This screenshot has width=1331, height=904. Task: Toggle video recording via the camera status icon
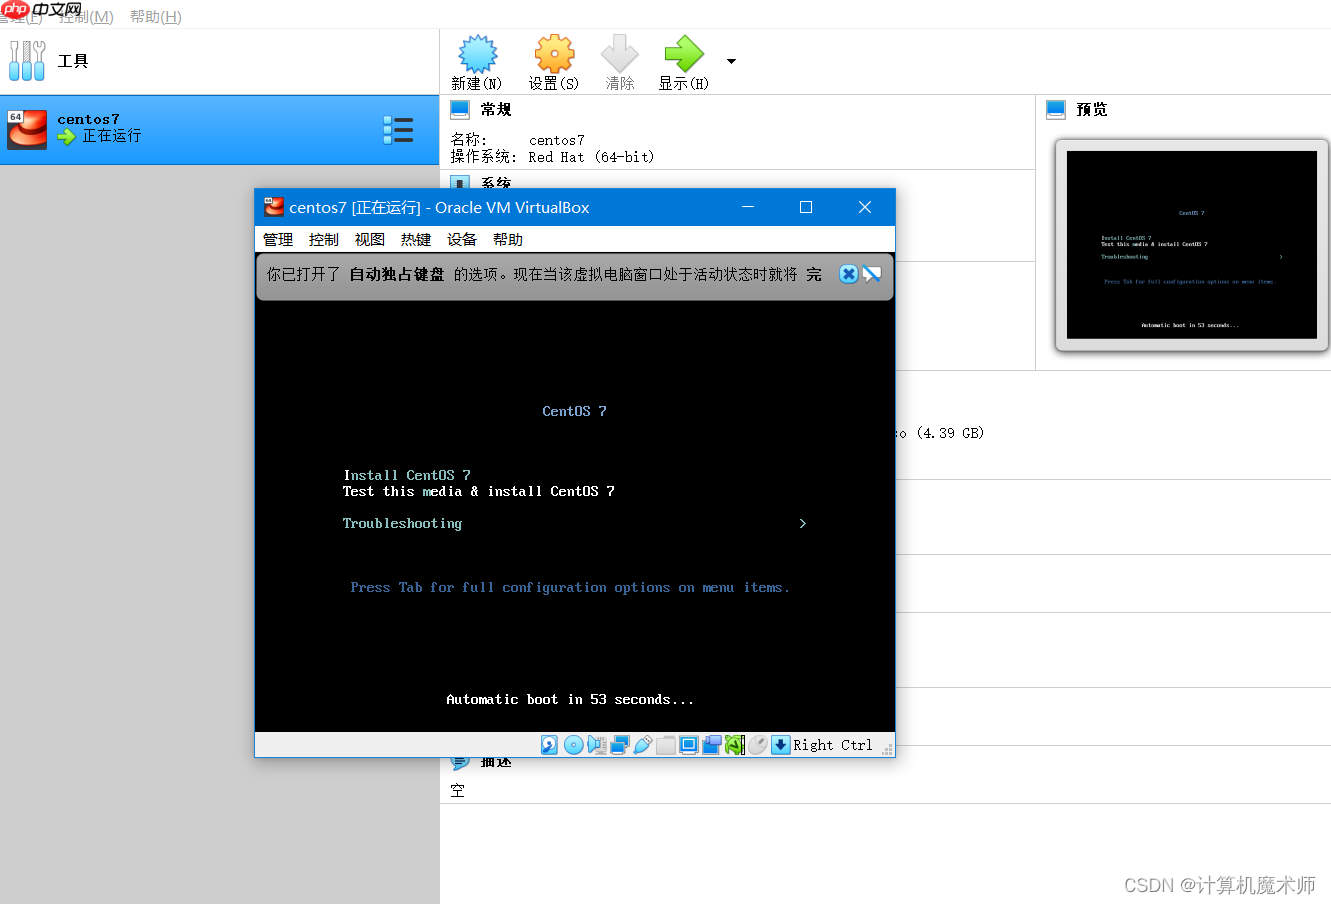point(712,745)
